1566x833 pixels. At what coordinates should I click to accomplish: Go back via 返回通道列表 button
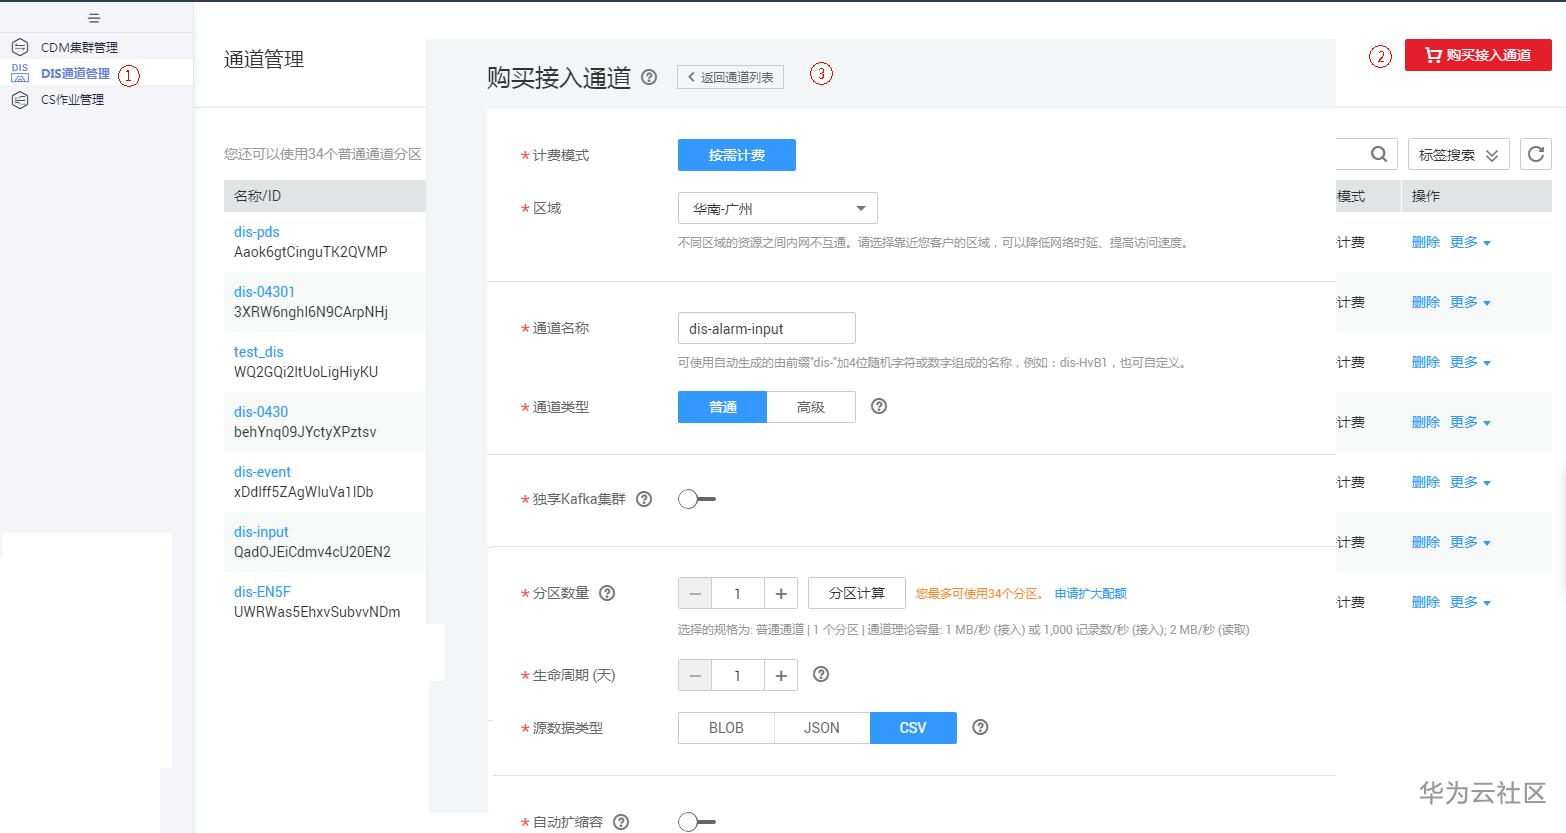[730, 77]
